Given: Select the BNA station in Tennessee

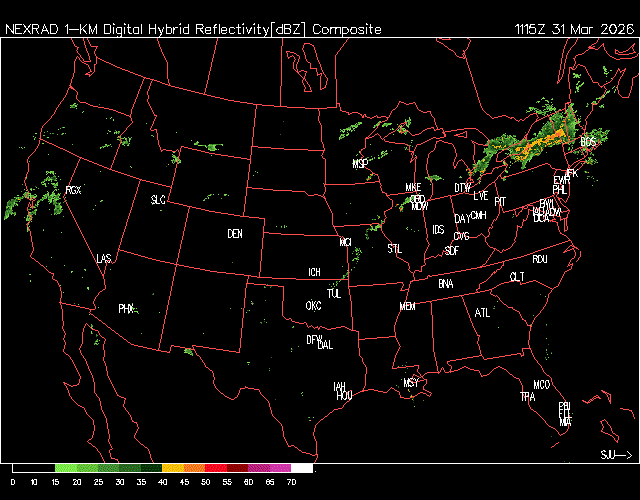Looking at the screenshot, I should click(446, 284).
